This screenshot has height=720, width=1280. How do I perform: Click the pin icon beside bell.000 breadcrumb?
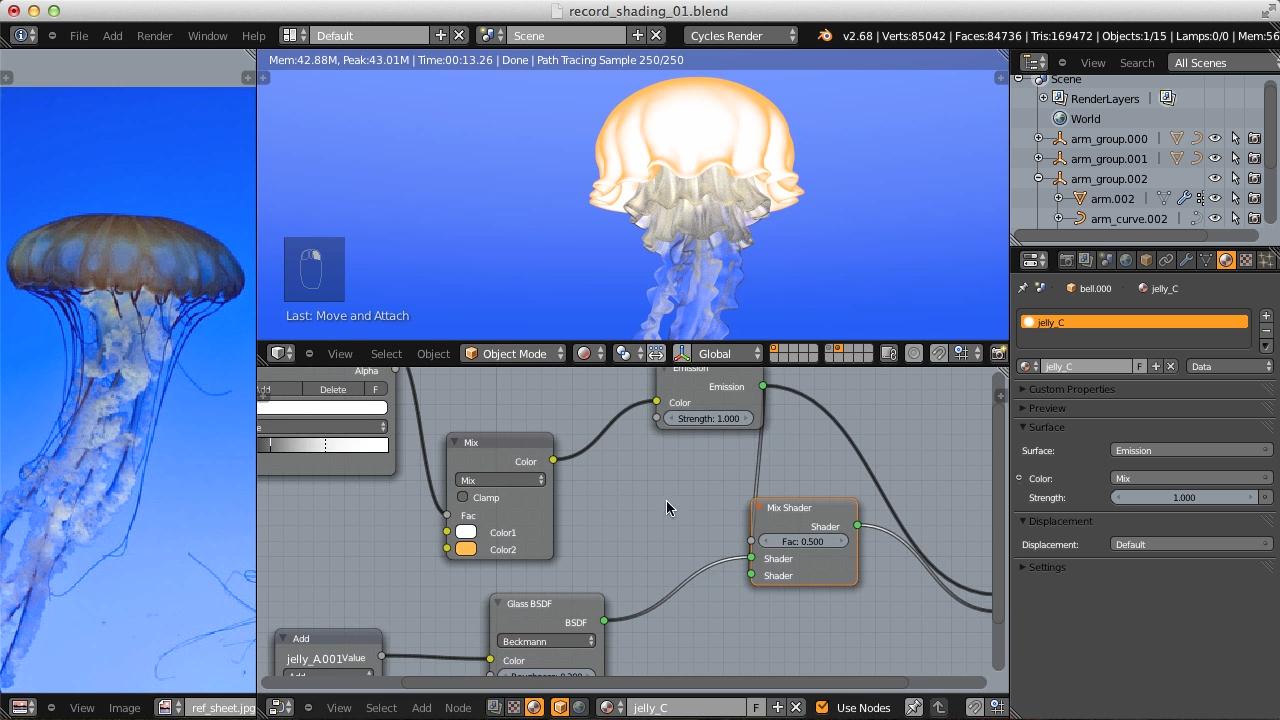(1023, 288)
